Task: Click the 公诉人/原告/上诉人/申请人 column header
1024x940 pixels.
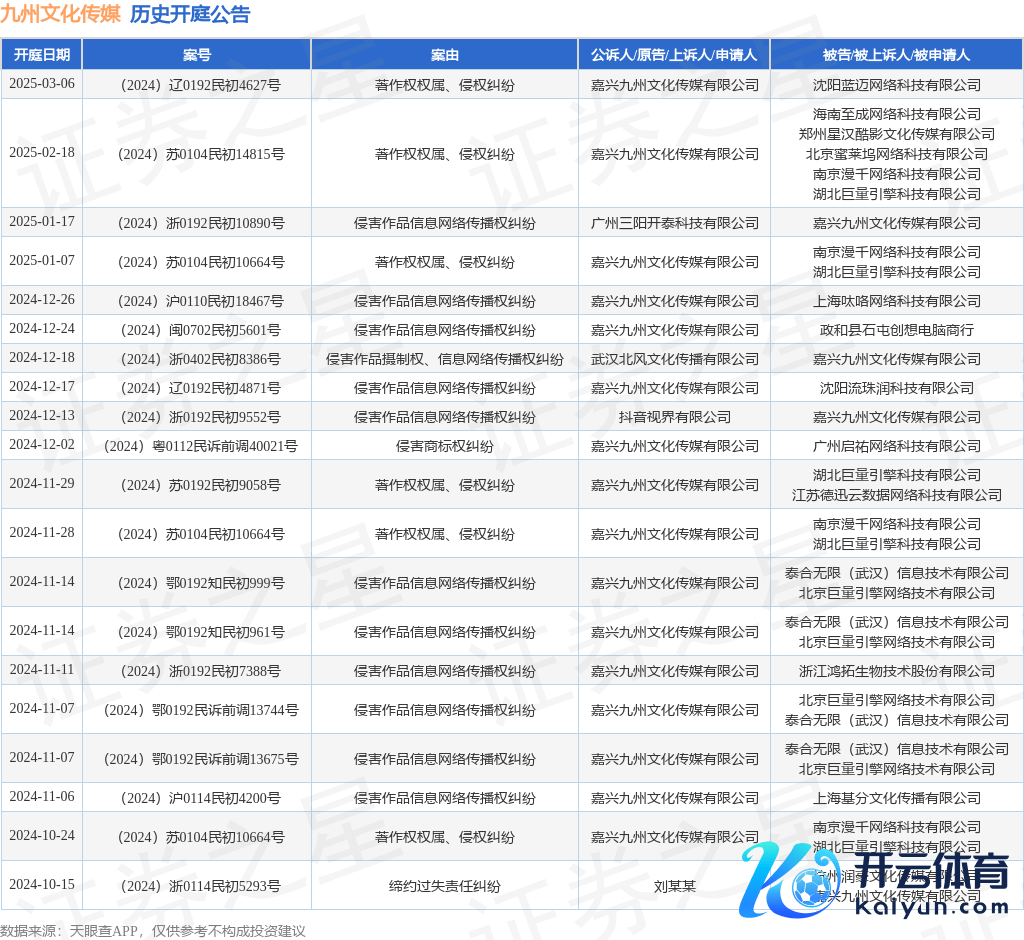Action: point(674,55)
